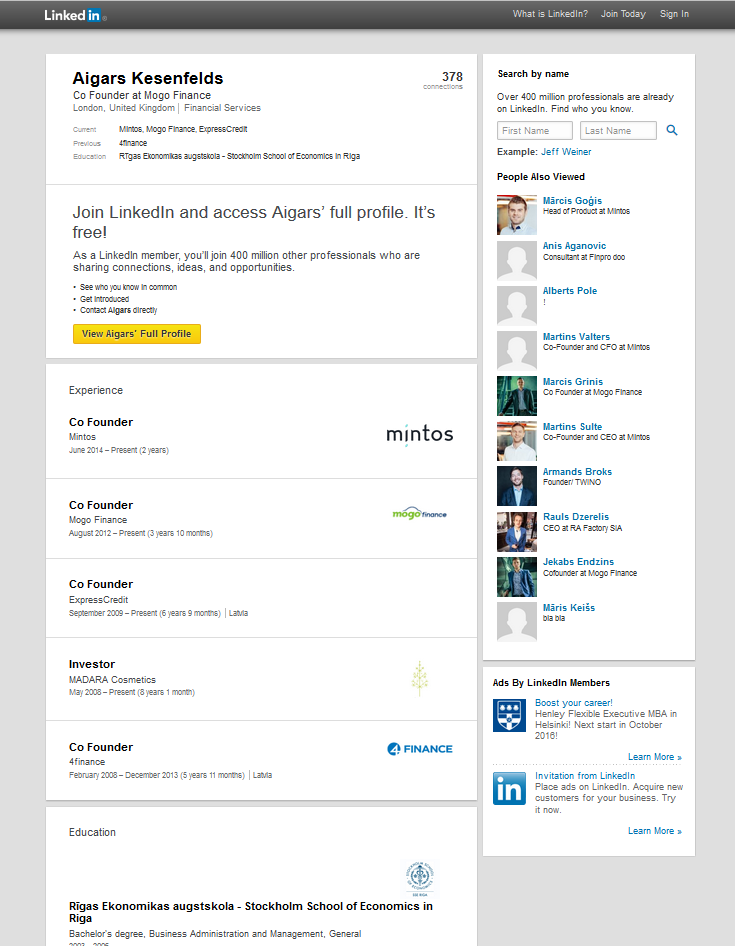Open Martins Valters name link
The height and width of the screenshot is (946, 735).
576,337
